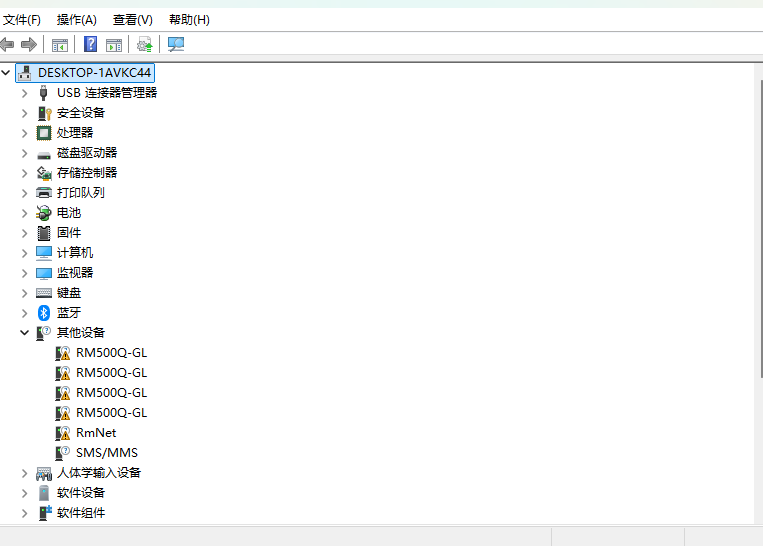The height and width of the screenshot is (546, 763).
Task: Click the Update driver toolbar icon
Action: tap(145, 44)
